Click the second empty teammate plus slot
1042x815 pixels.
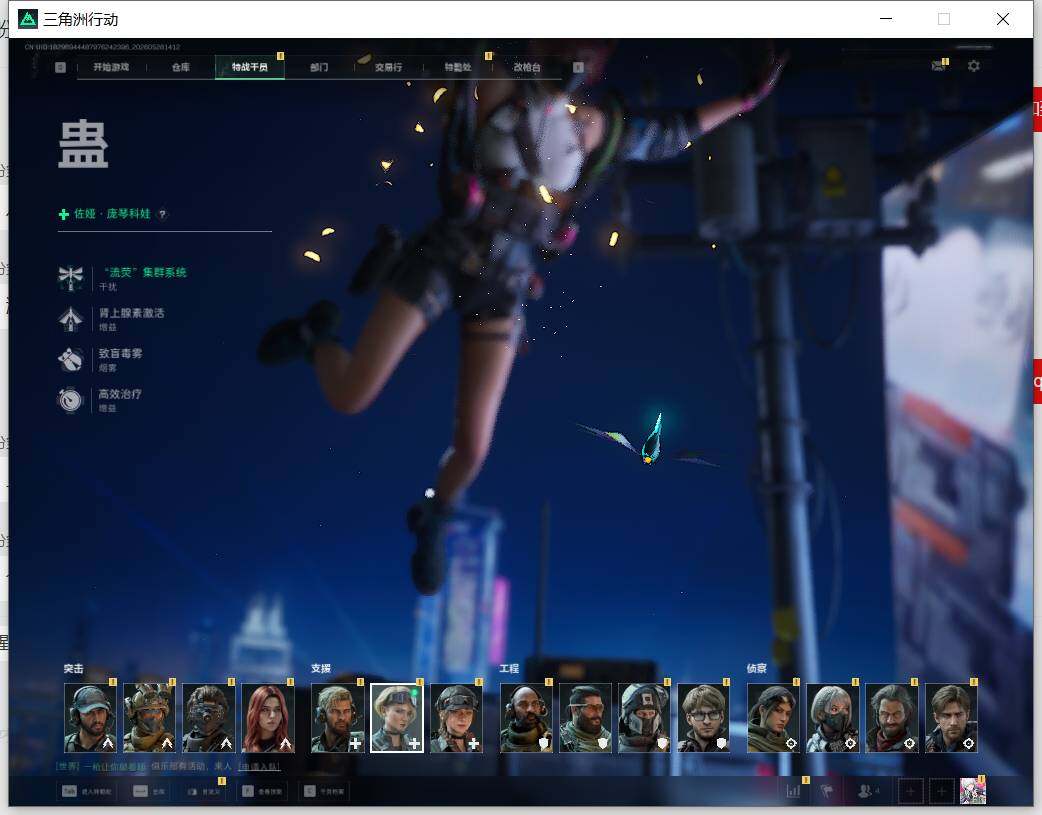coord(942,791)
